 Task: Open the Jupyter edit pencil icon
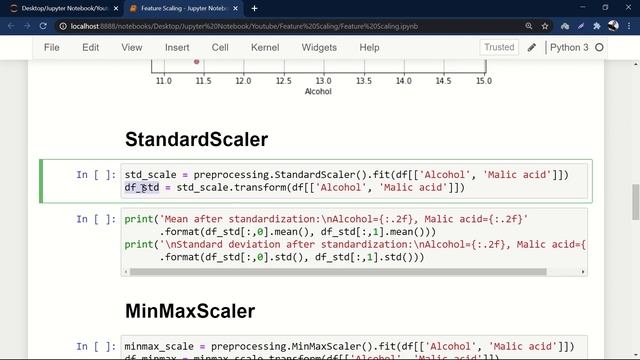point(531,47)
